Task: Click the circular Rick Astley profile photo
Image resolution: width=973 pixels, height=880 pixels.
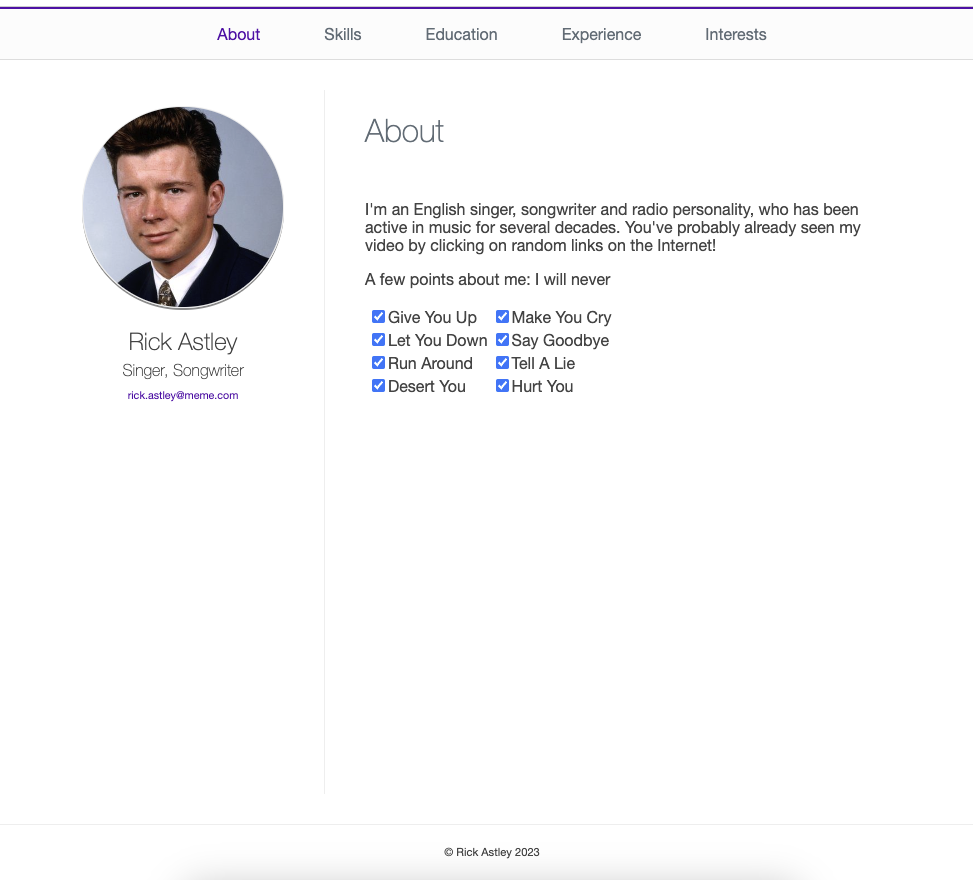Action: point(183,207)
